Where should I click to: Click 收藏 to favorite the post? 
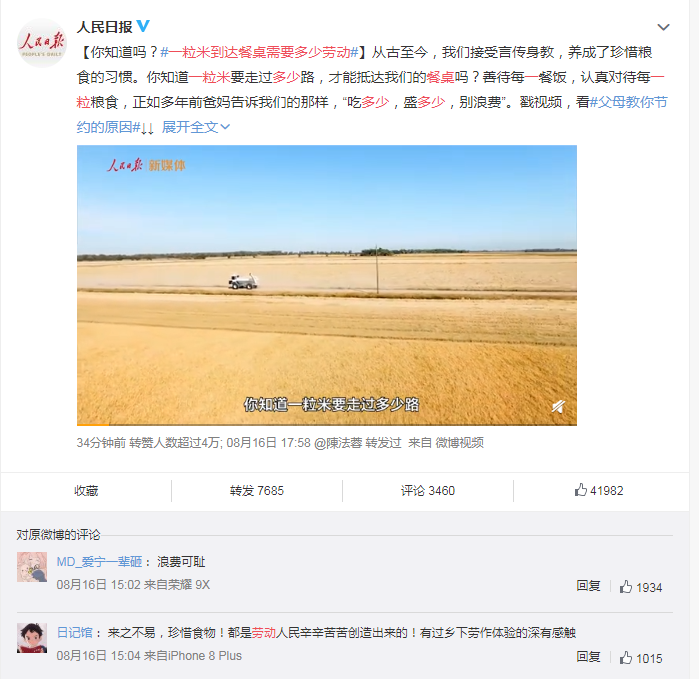86,491
